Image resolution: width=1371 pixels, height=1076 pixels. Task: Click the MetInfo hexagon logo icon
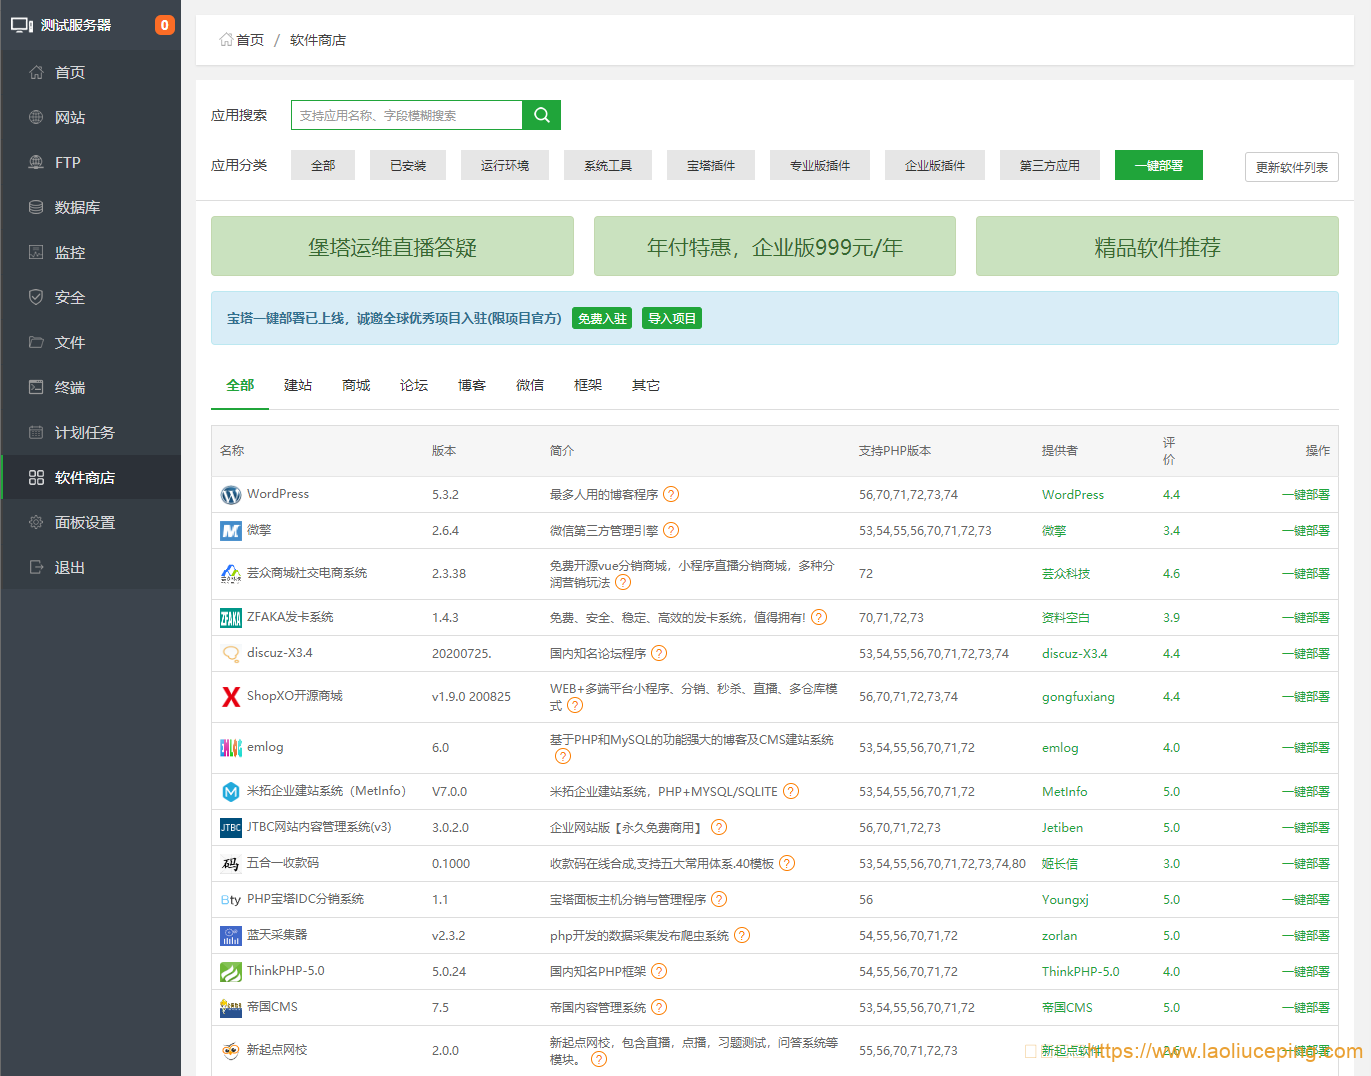[x=231, y=792]
